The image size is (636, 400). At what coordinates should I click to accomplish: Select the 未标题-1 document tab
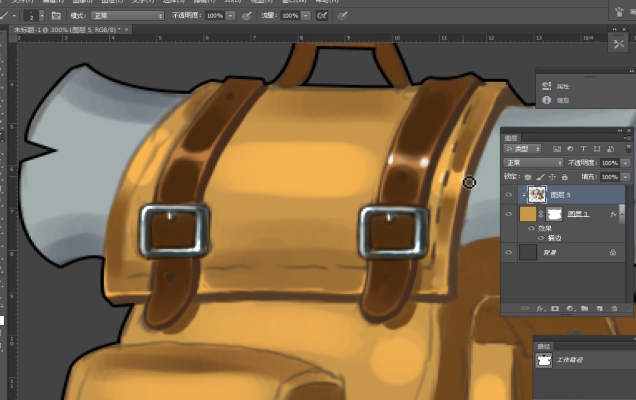click(67, 30)
